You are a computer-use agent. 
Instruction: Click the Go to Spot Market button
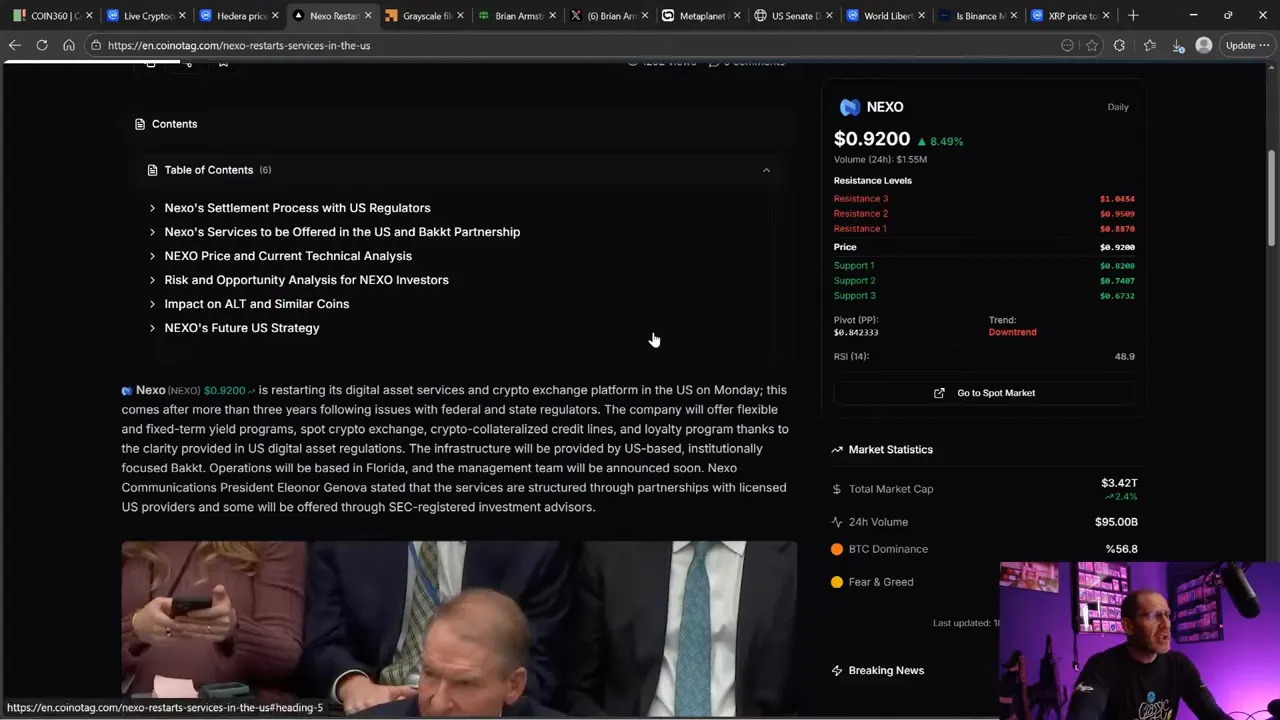(x=985, y=392)
